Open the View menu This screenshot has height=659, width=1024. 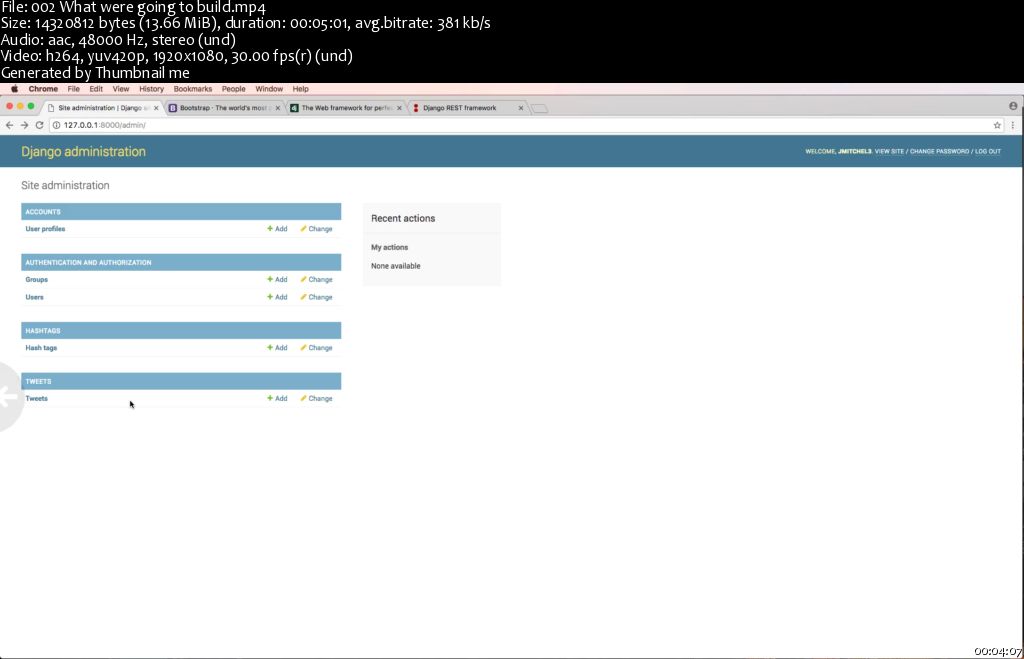(x=121, y=89)
